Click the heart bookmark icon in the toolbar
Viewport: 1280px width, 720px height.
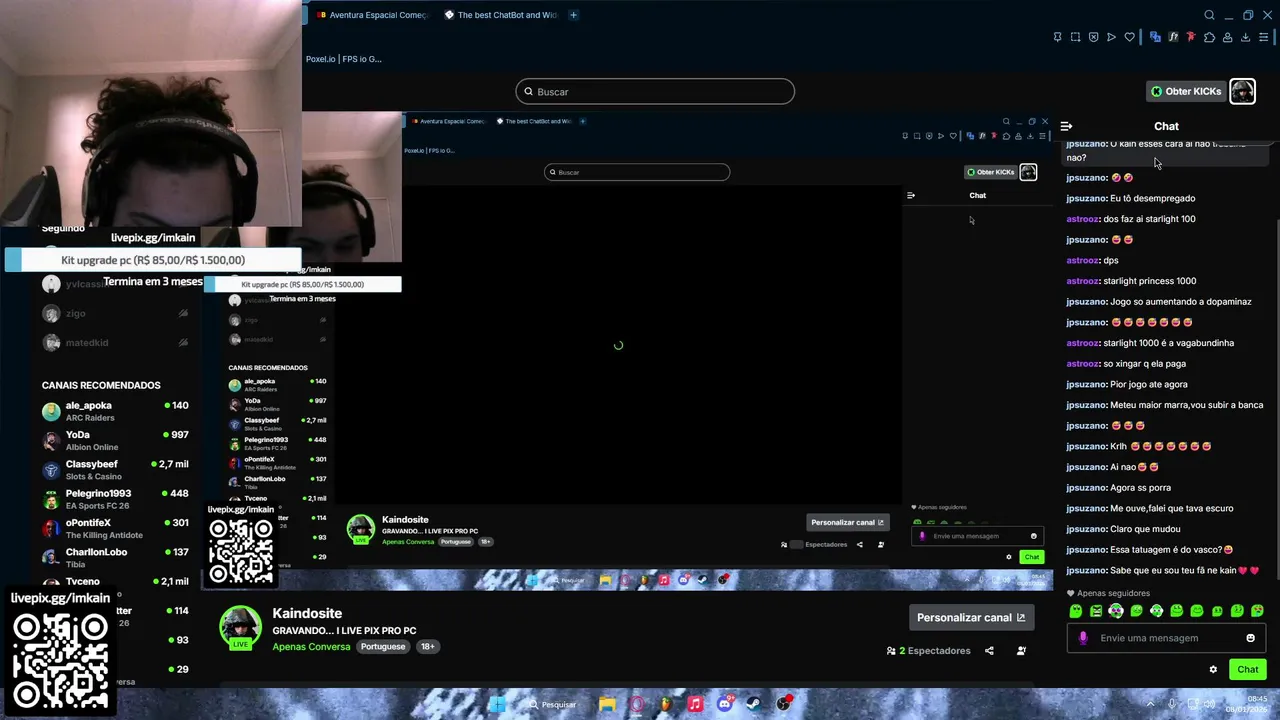click(1129, 37)
